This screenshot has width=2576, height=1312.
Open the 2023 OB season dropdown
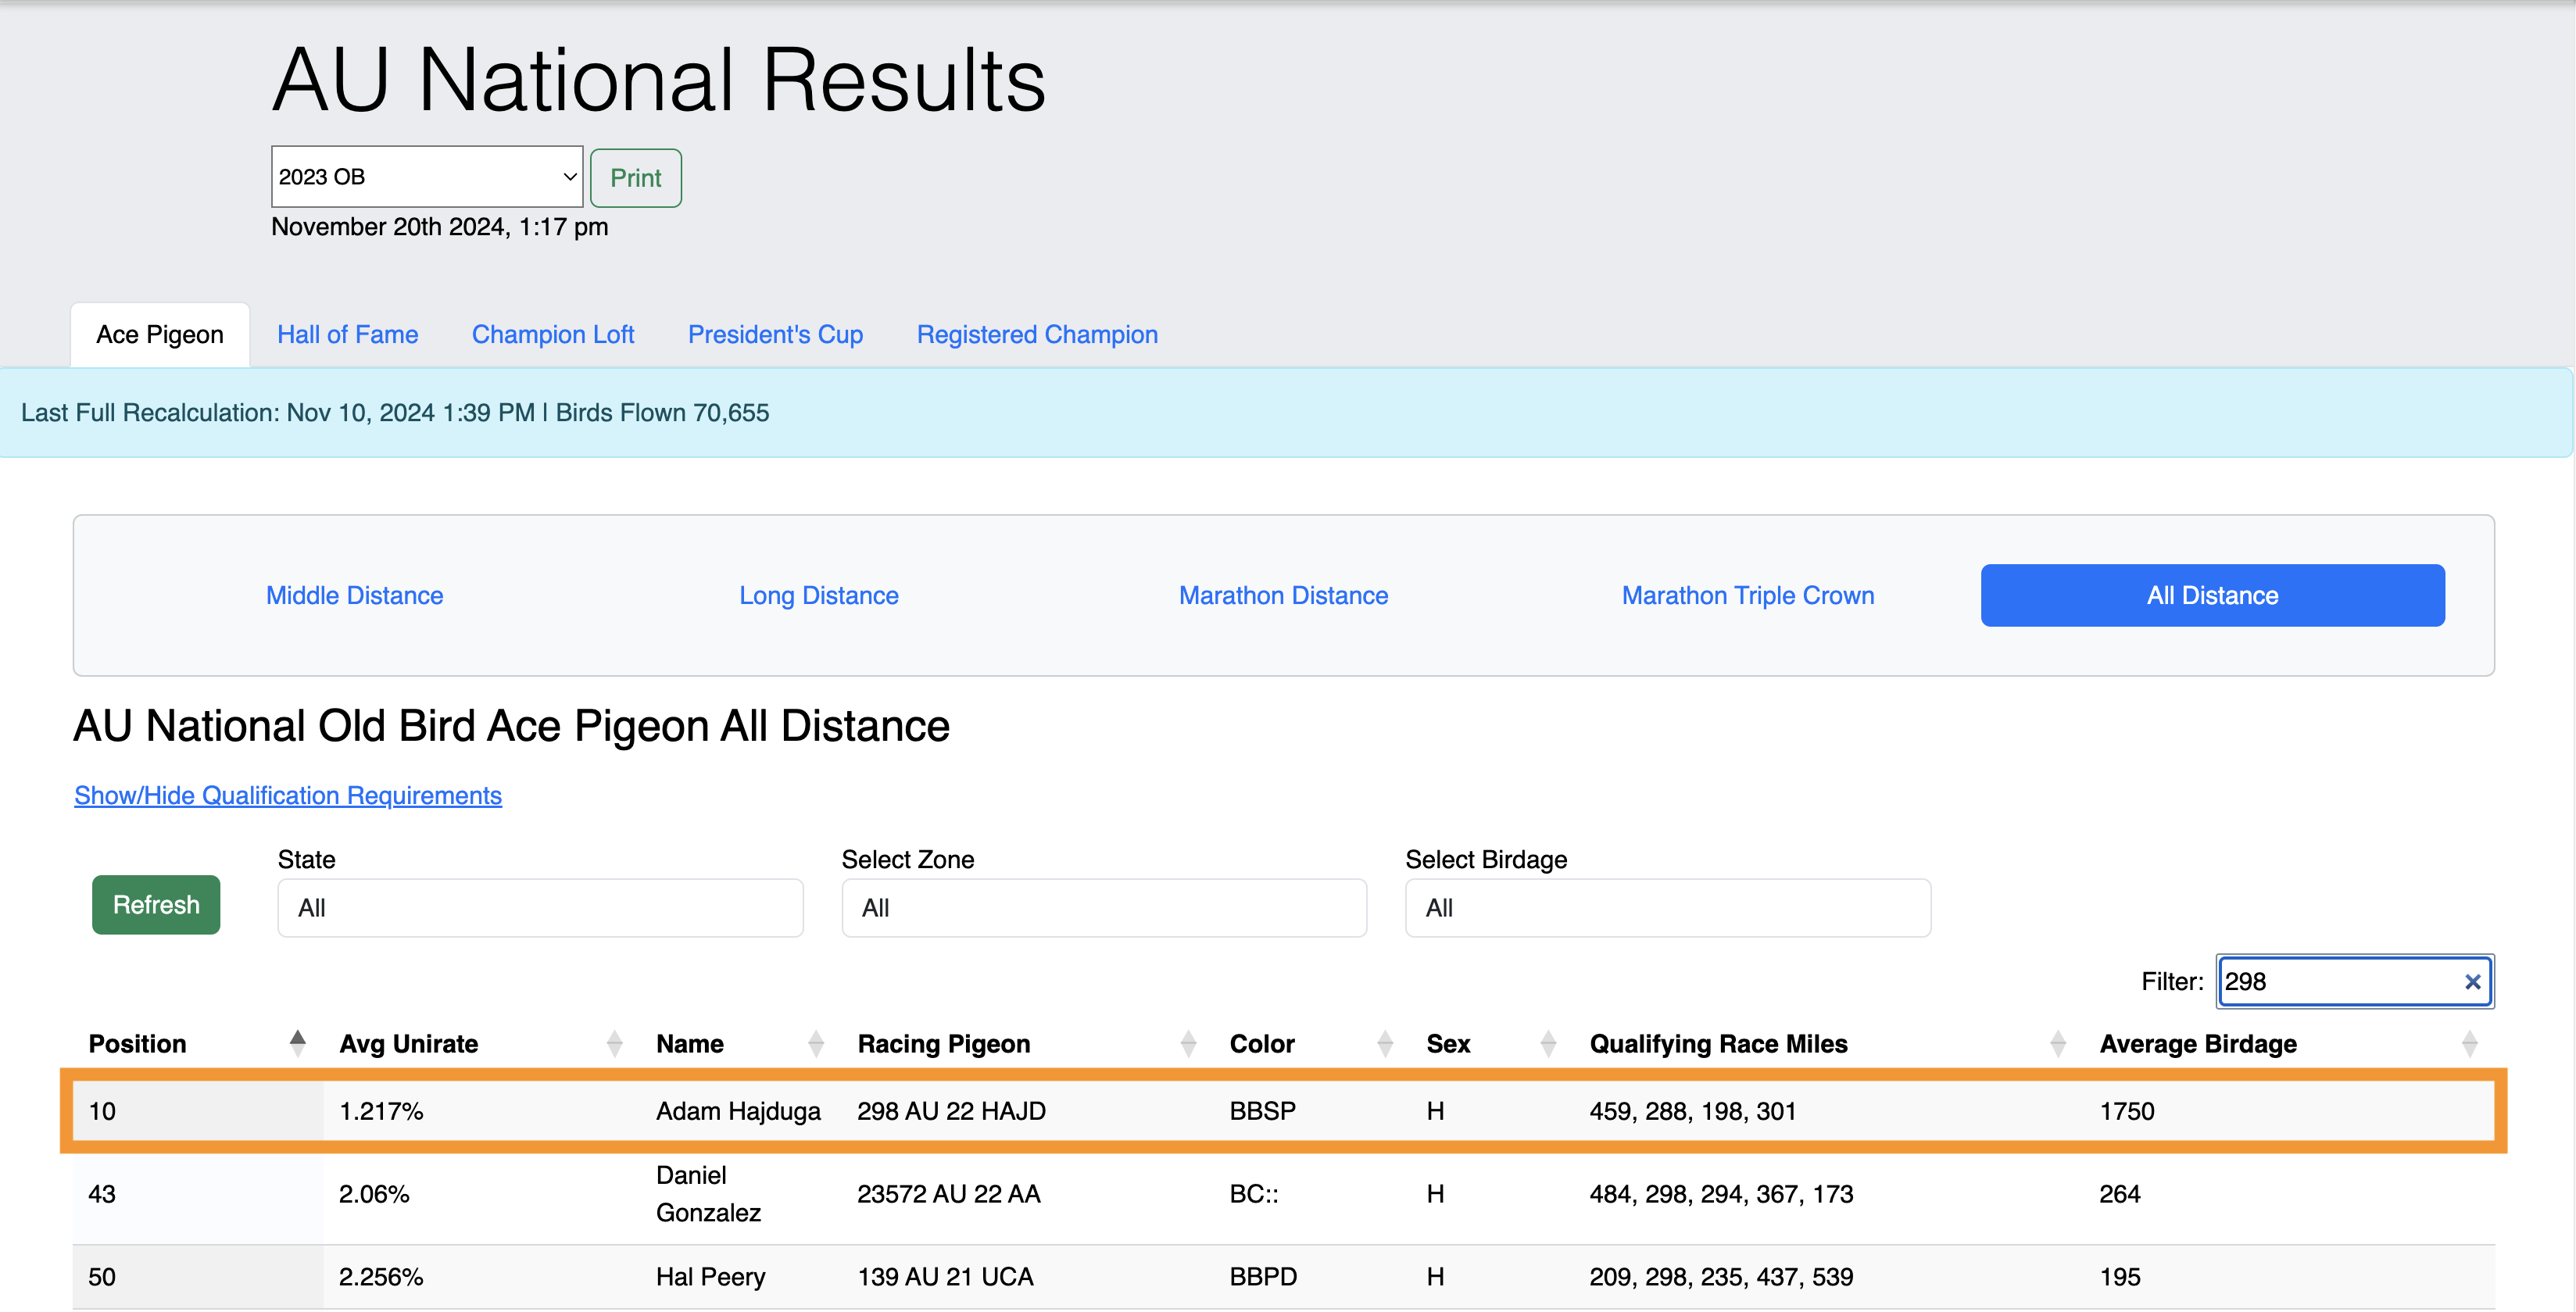click(427, 177)
